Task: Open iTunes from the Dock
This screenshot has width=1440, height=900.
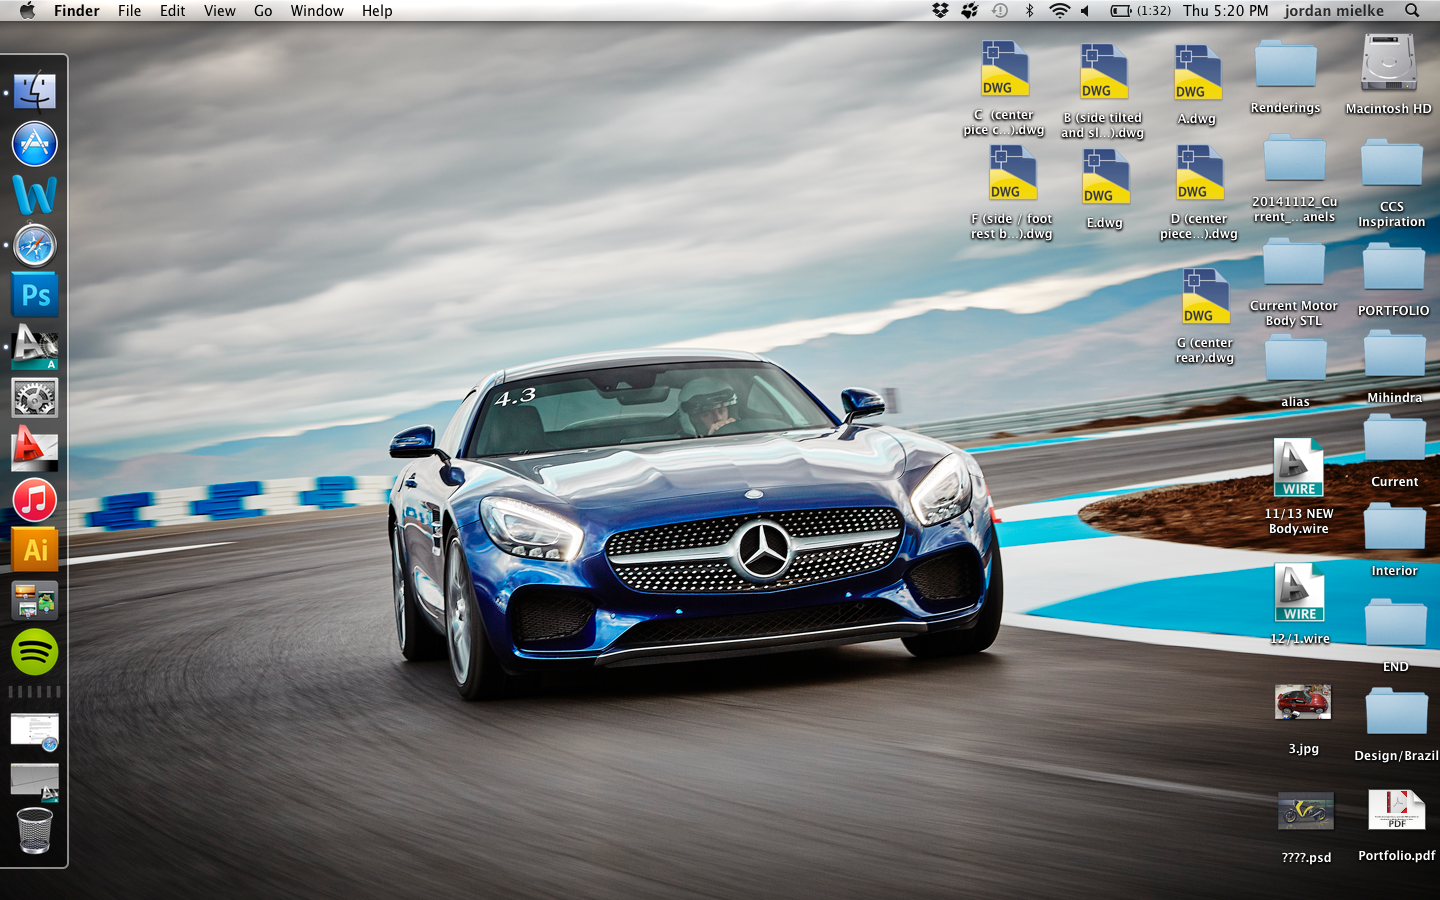Action: 35,500
